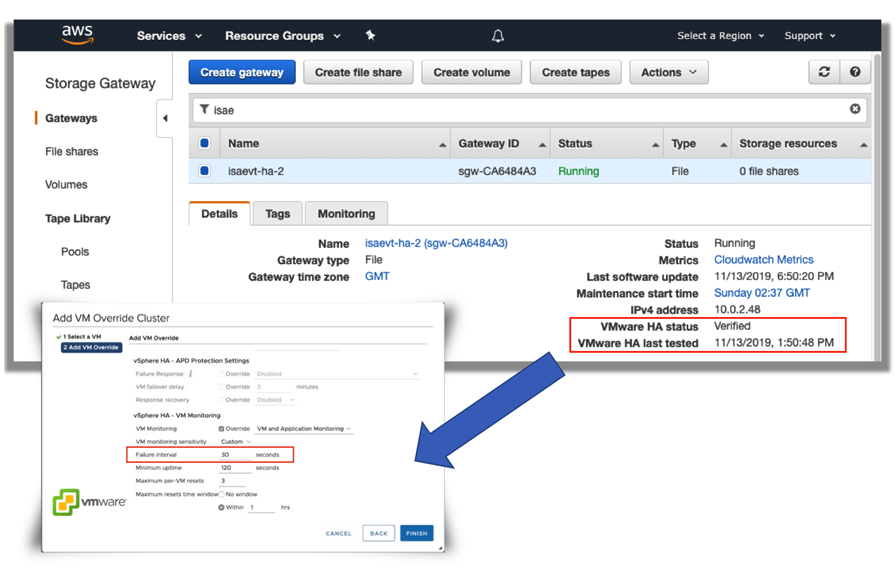Open the VM monitoring sensitivity Custom dropdown
The width and height of the screenshot is (895, 574).
tap(236, 441)
